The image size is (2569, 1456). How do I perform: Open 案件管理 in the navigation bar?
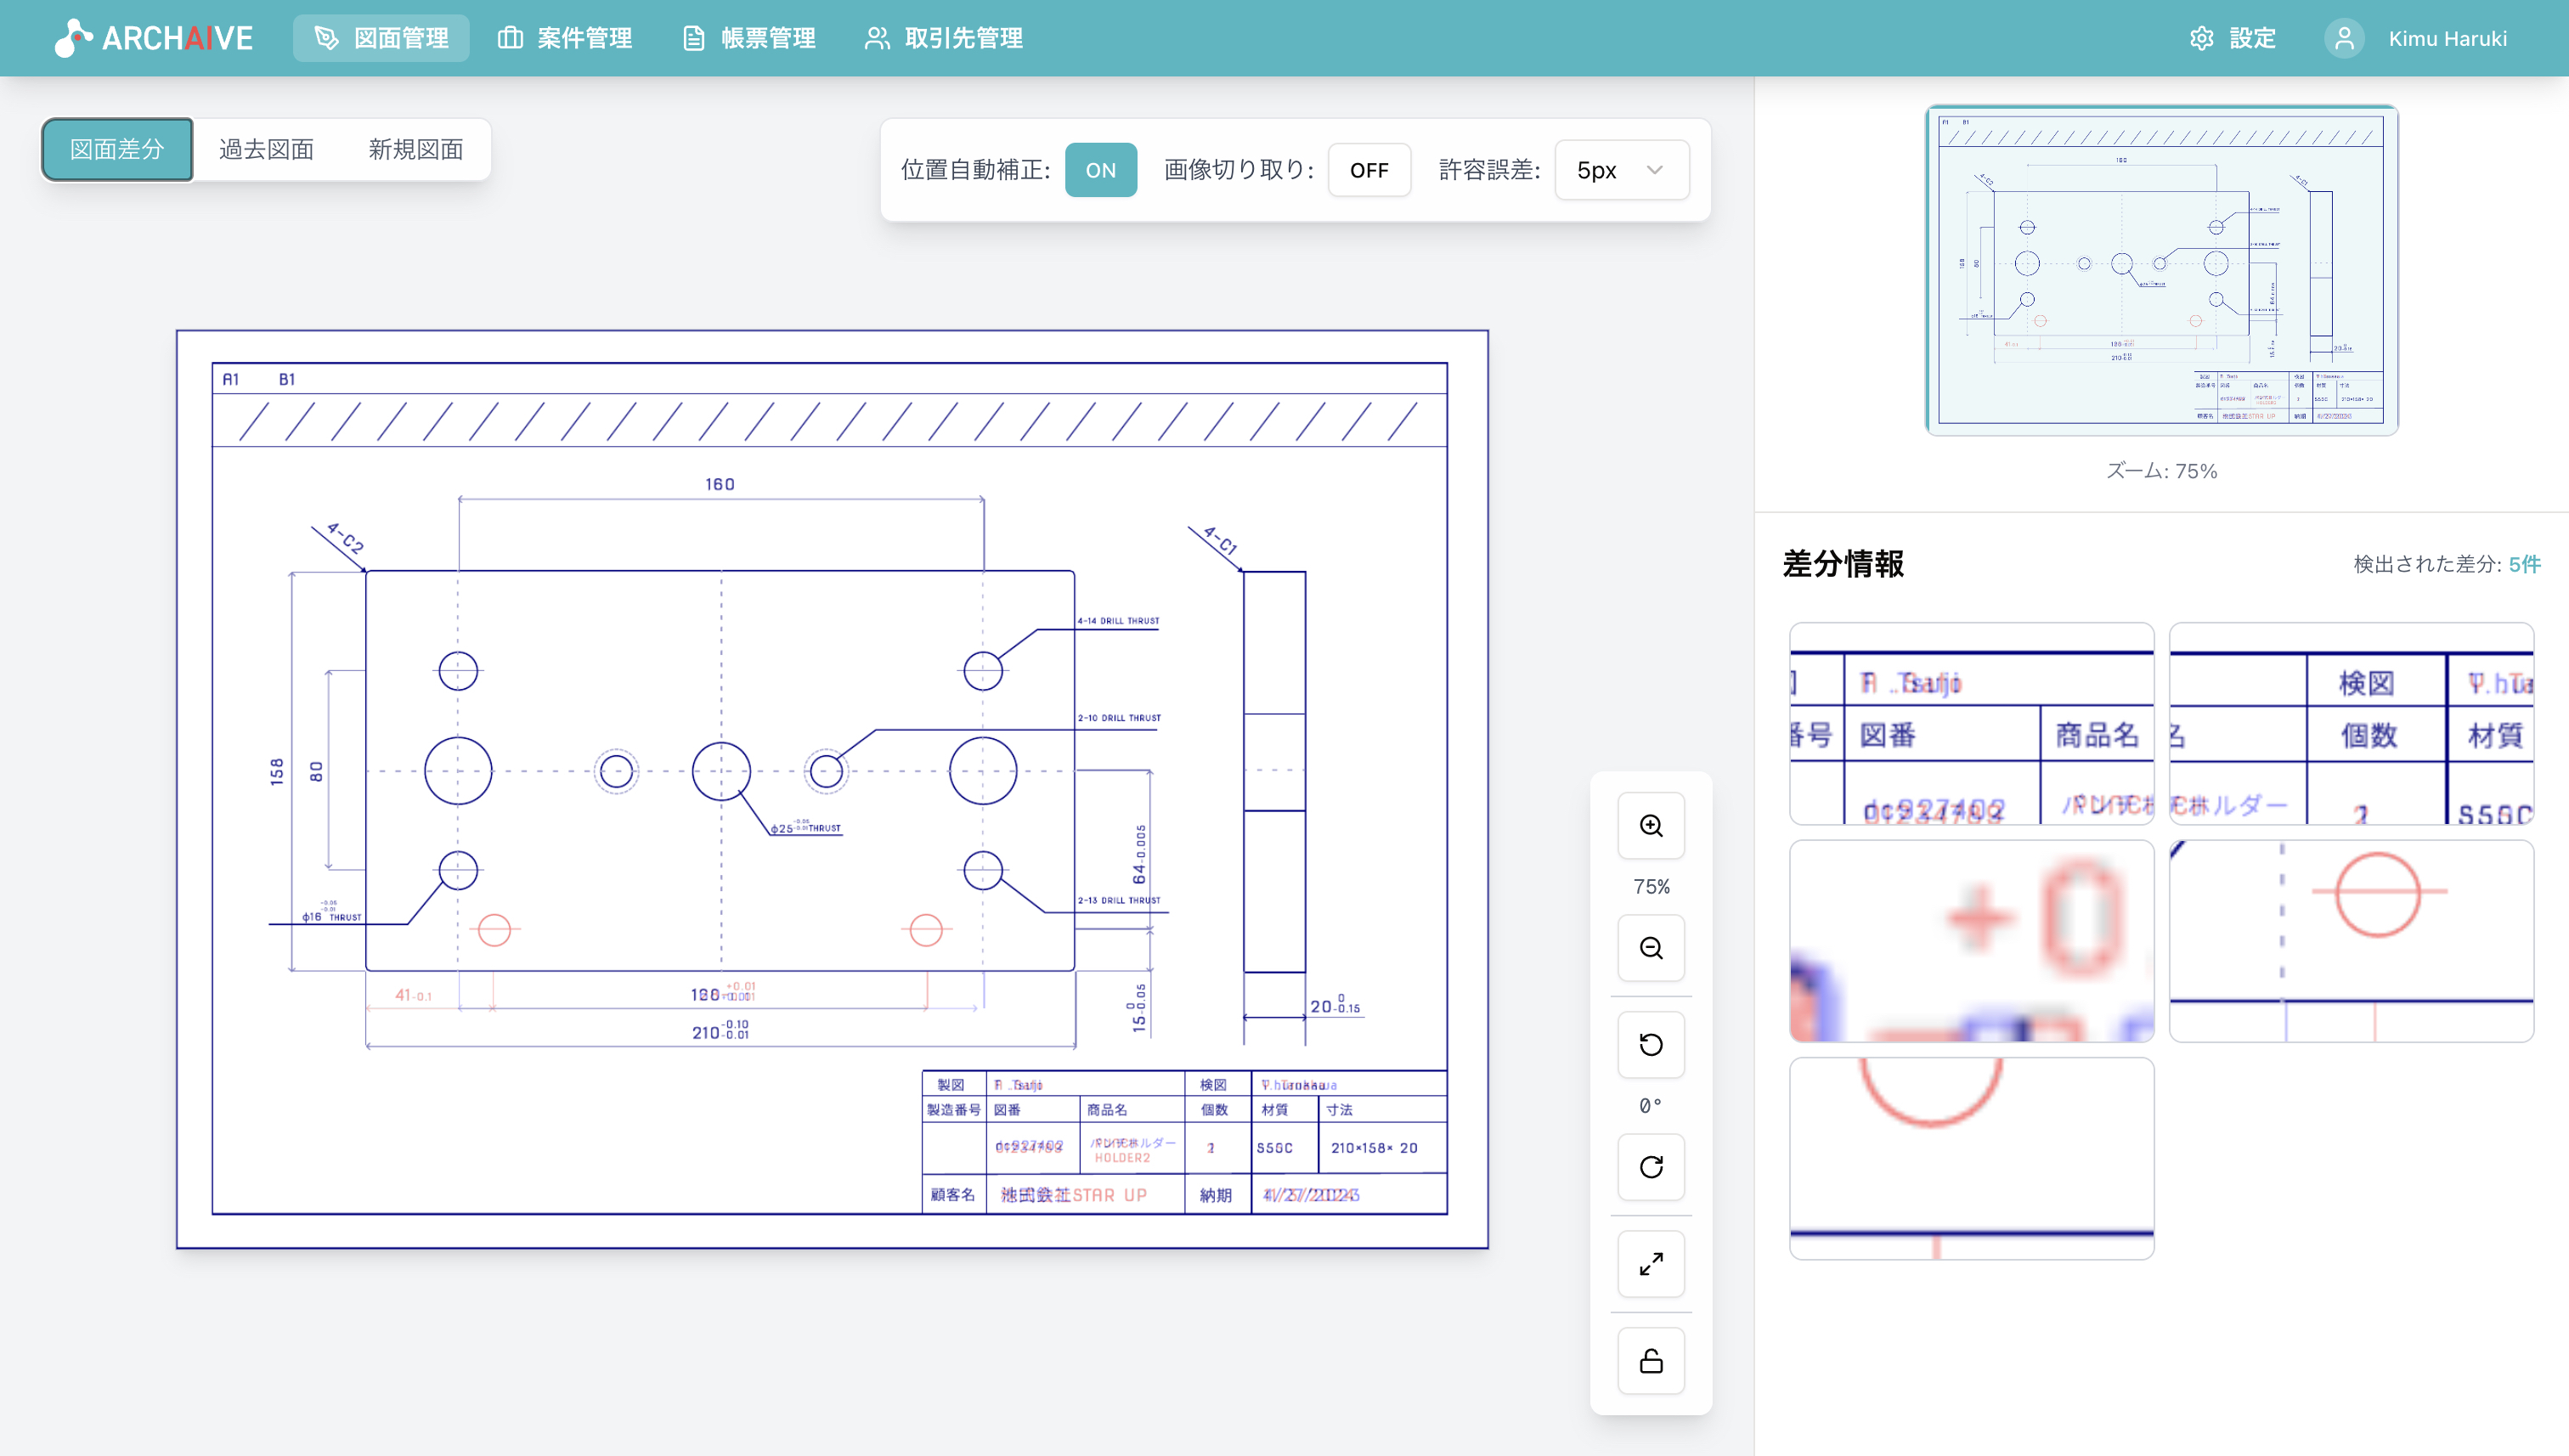click(565, 38)
